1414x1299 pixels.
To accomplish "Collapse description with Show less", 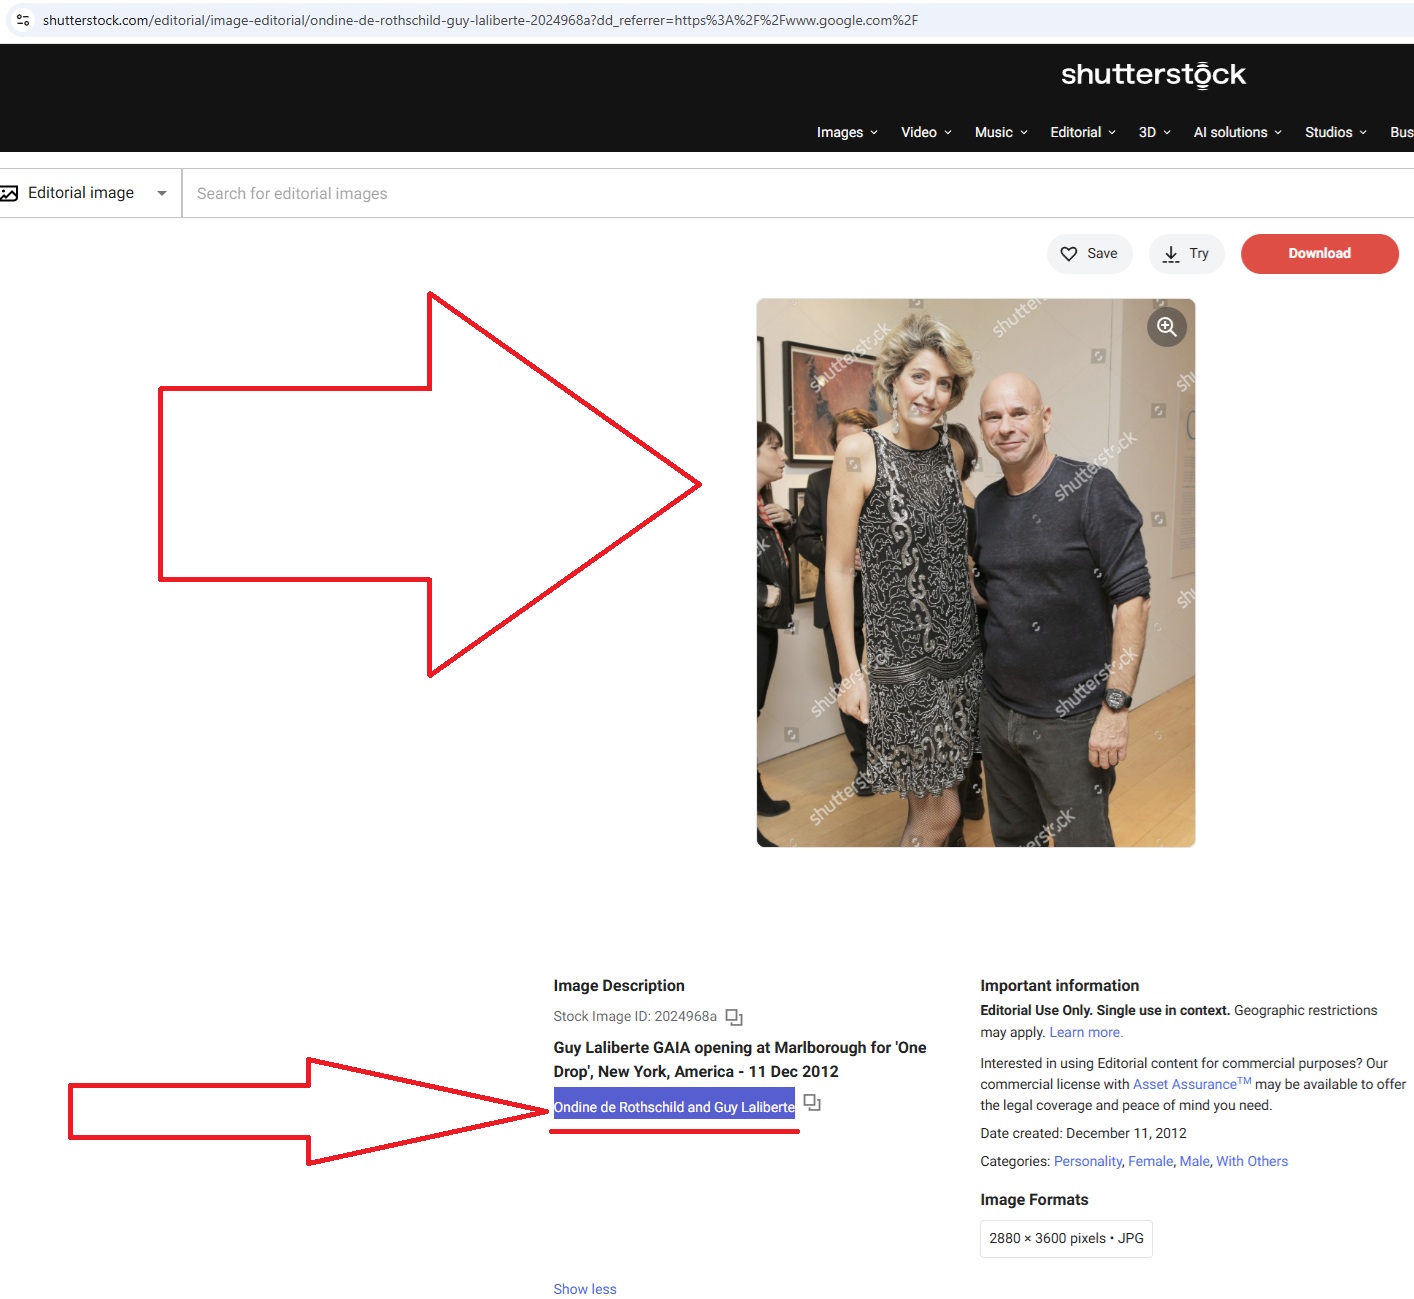I will tap(585, 1289).
